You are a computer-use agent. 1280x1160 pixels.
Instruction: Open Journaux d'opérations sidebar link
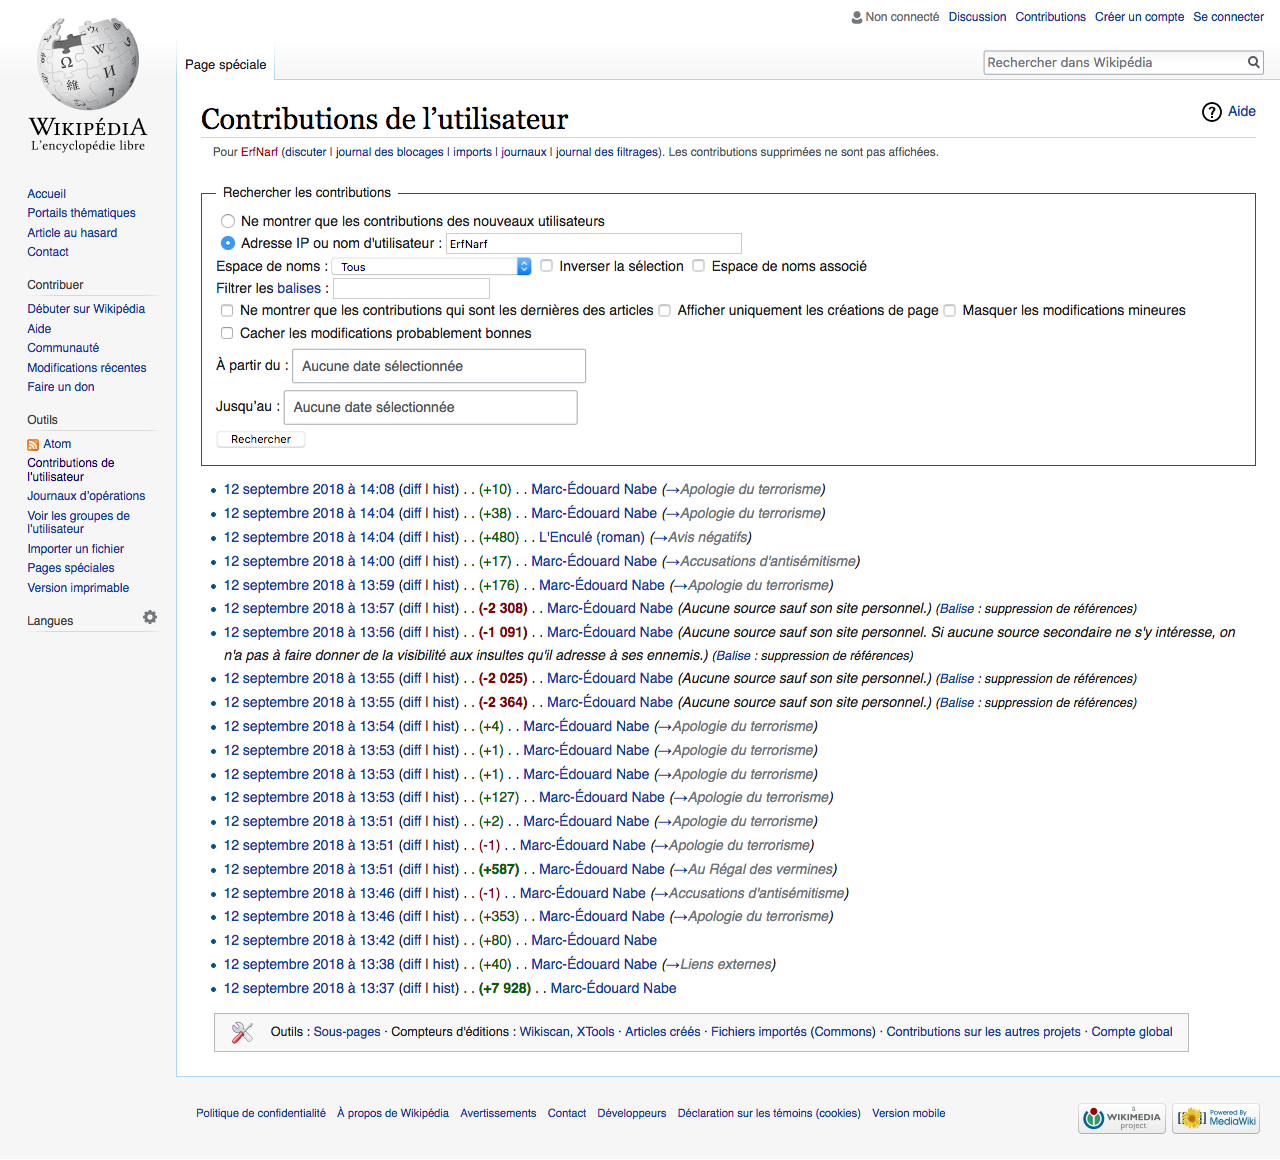86,496
